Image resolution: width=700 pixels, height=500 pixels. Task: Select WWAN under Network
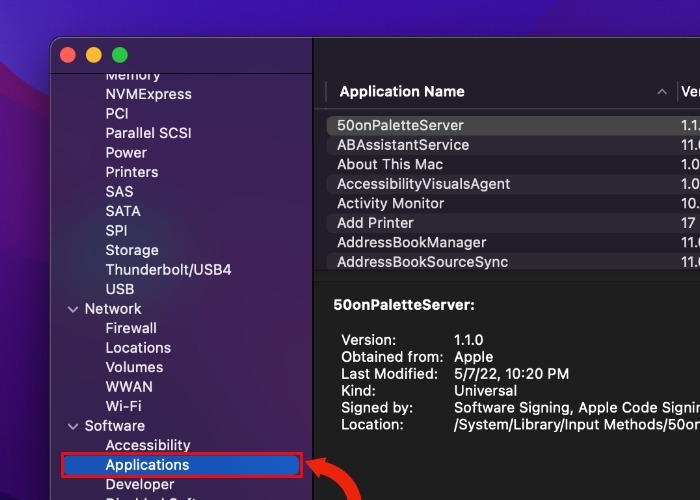(129, 387)
